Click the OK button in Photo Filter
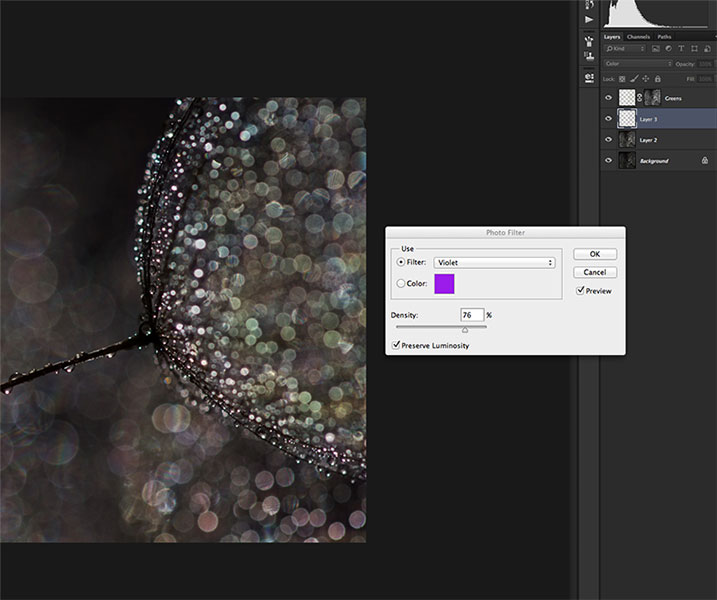Viewport: 717px width, 600px height. (595, 254)
